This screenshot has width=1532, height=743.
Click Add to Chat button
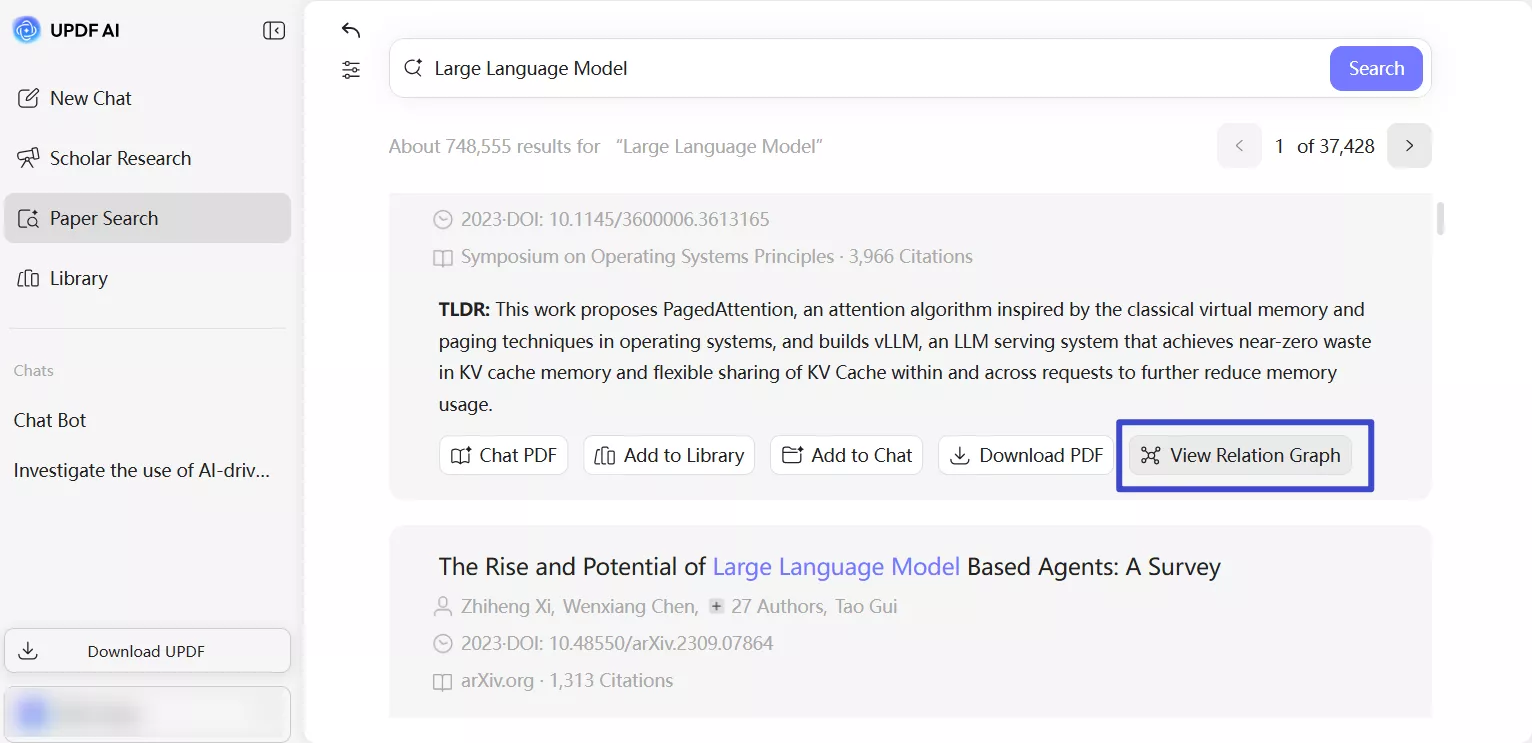(x=847, y=455)
